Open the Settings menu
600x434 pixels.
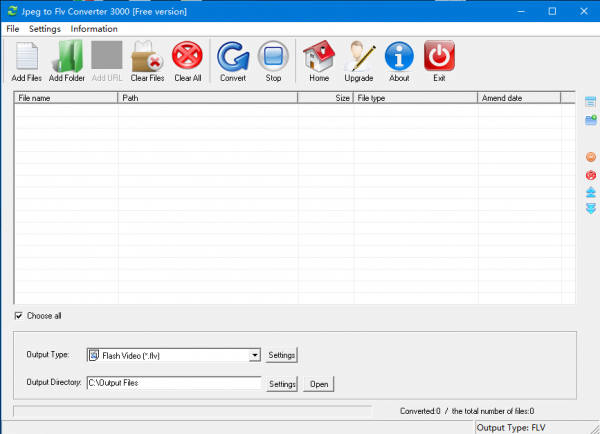pos(45,29)
